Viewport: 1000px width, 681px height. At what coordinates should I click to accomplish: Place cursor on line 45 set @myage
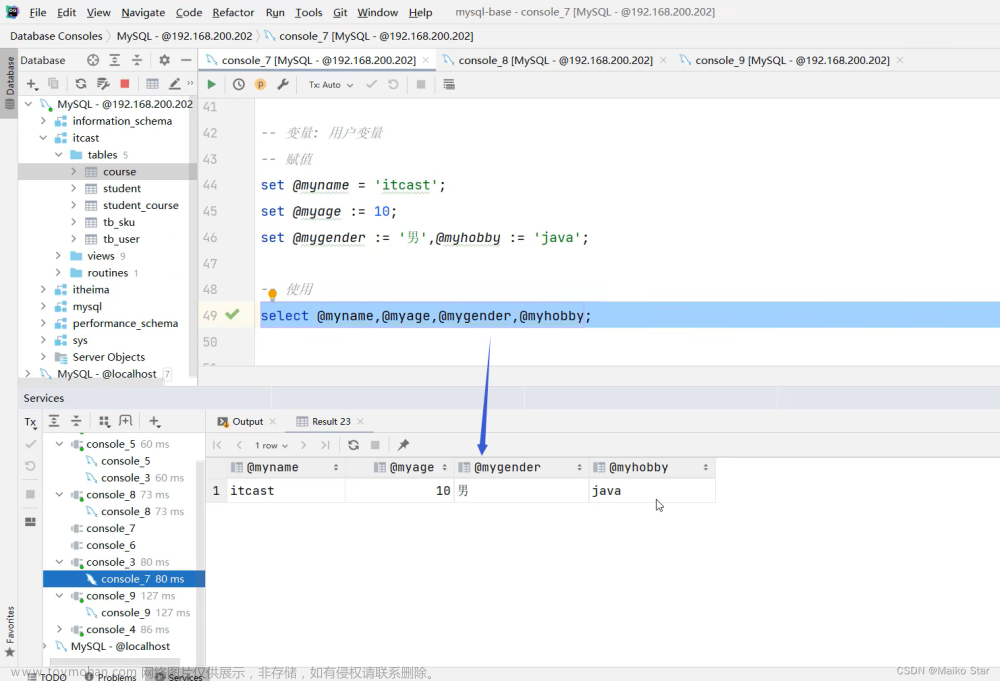click(x=328, y=211)
